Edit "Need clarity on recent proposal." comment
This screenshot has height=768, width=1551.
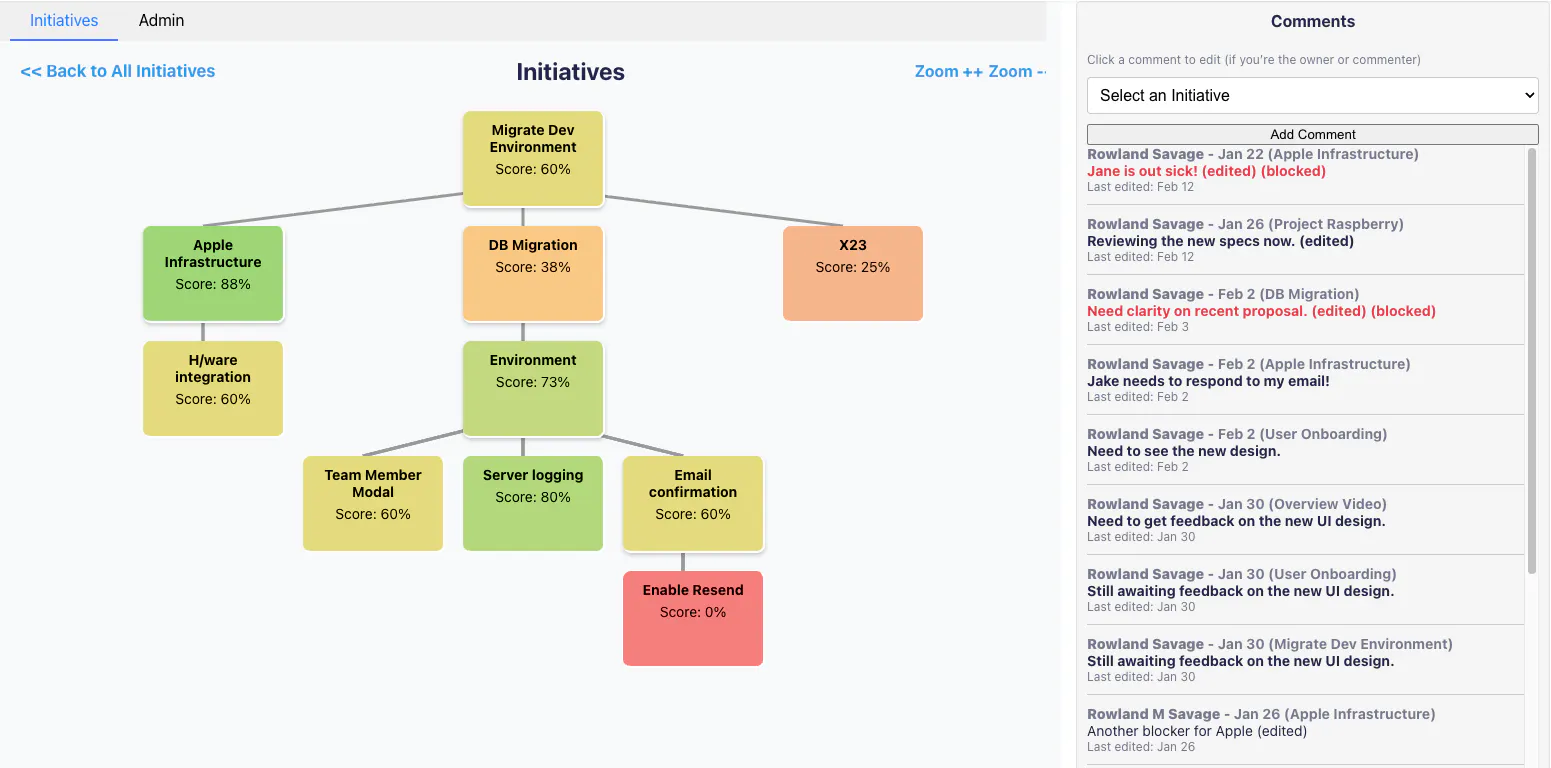click(1305, 311)
